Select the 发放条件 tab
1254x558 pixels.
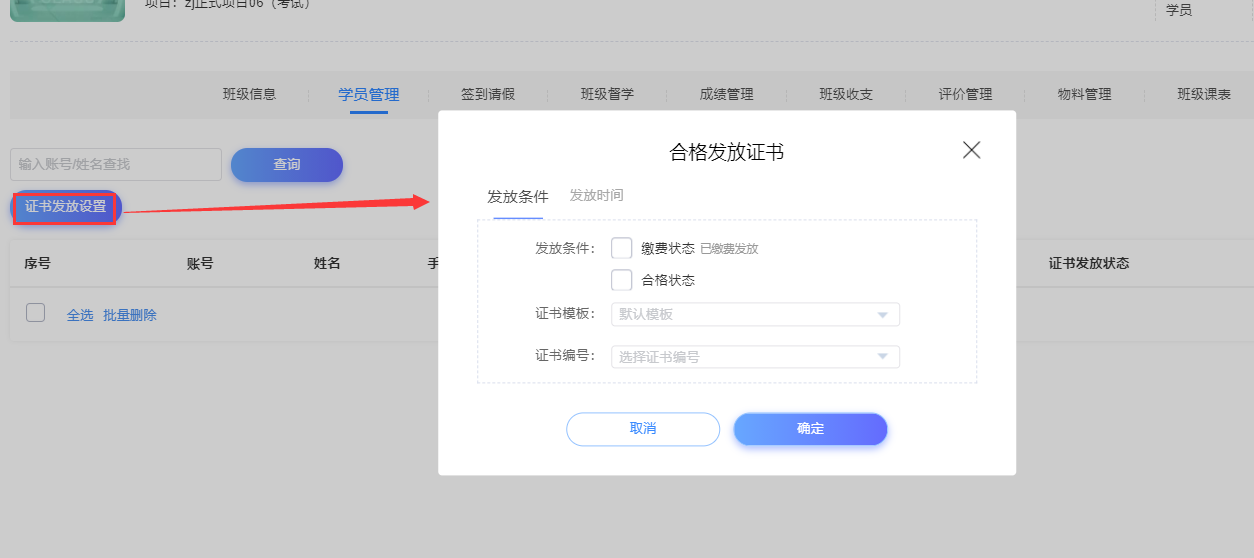tap(517, 197)
